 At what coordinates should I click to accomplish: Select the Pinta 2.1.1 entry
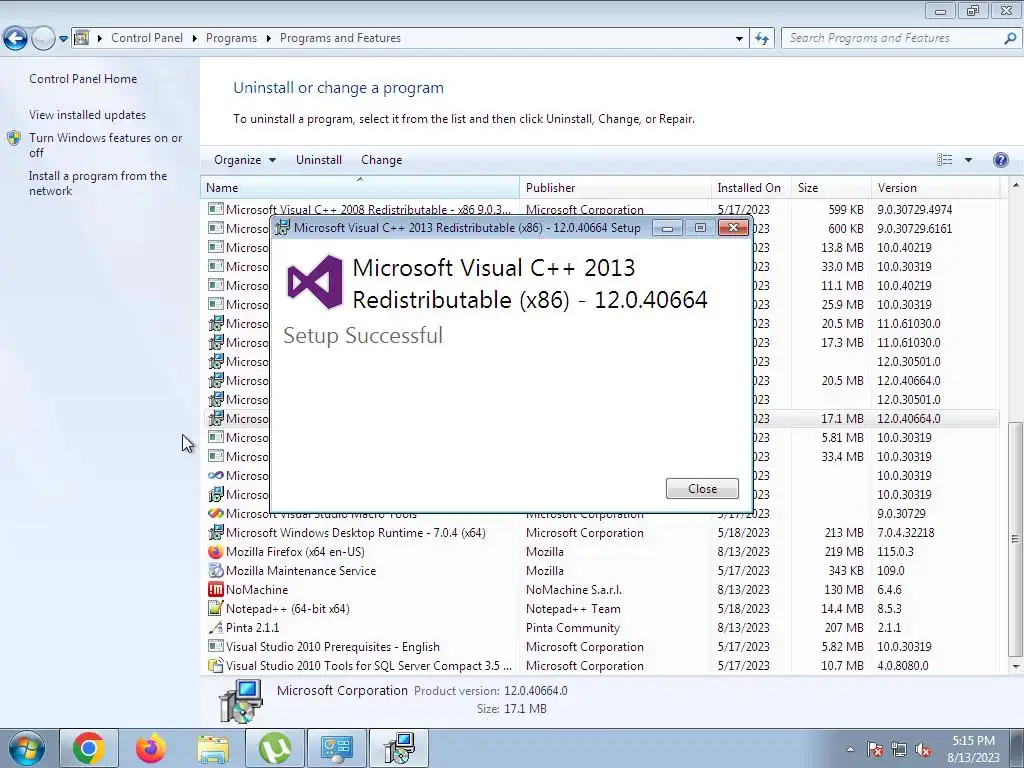[602, 628]
